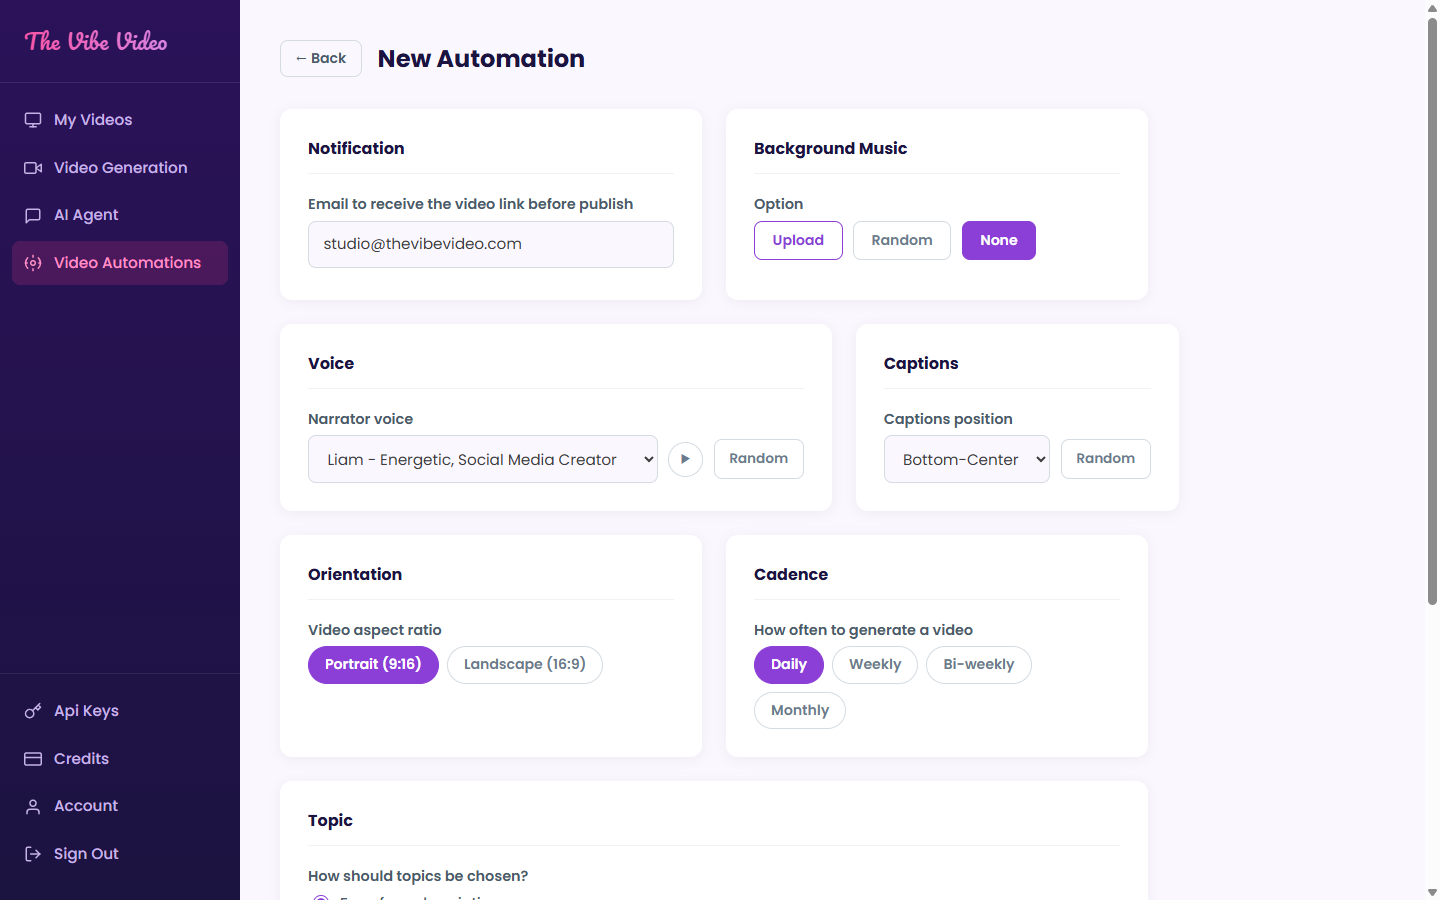Set cadence to Weekly
The height and width of the screenshot is (900, 1440).
coord(875,665)
